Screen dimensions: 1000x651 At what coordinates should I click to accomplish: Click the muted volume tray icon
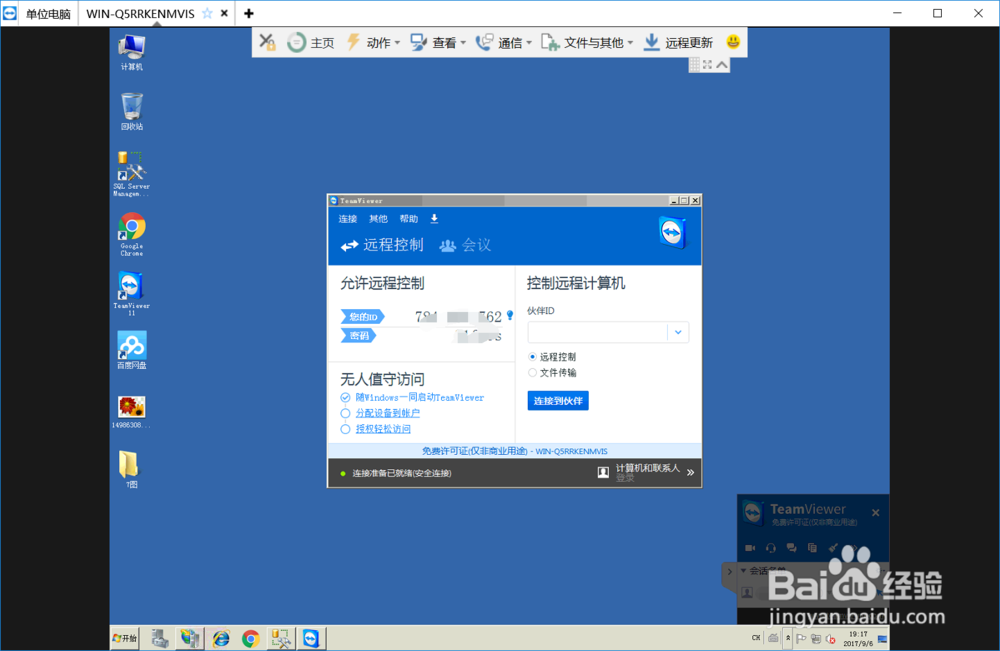(x=830, y=638)
